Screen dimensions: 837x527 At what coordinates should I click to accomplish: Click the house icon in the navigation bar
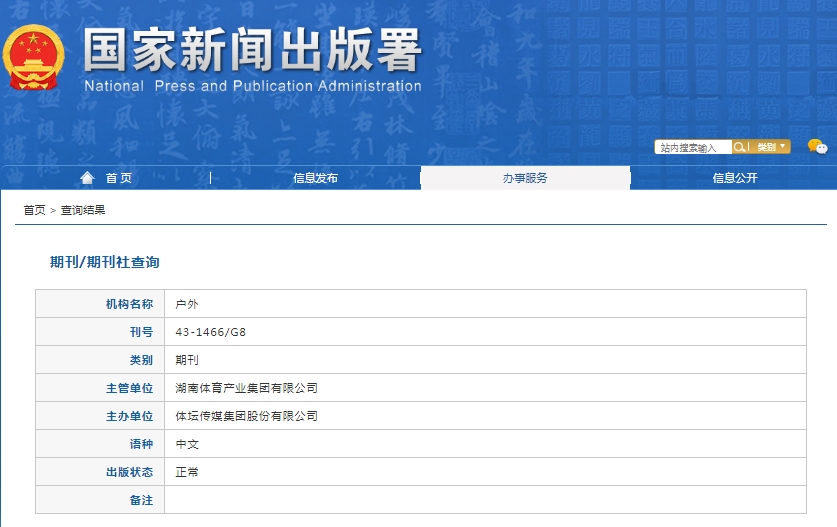[87, 178]
